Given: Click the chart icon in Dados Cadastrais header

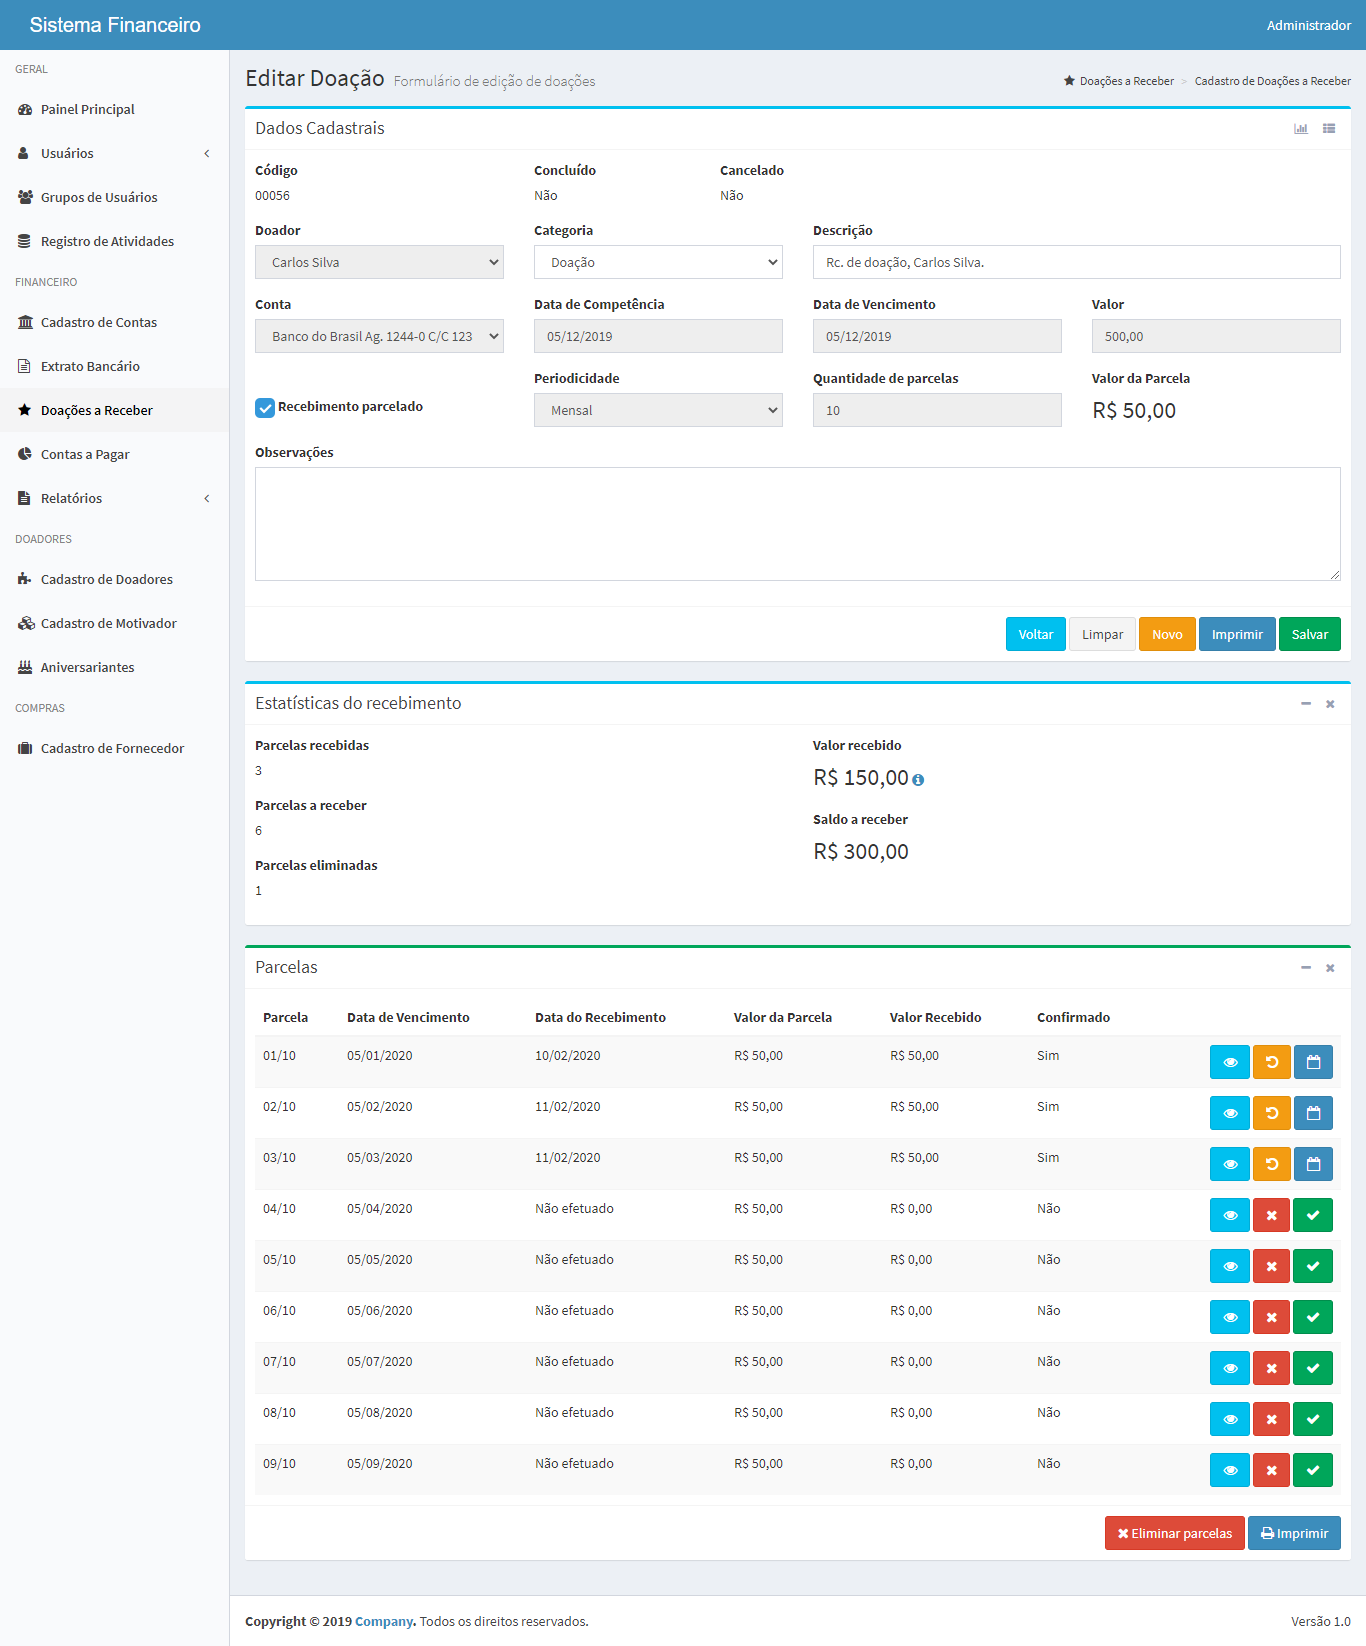Looking at the screenshot, I should [x=1300, y=129].
